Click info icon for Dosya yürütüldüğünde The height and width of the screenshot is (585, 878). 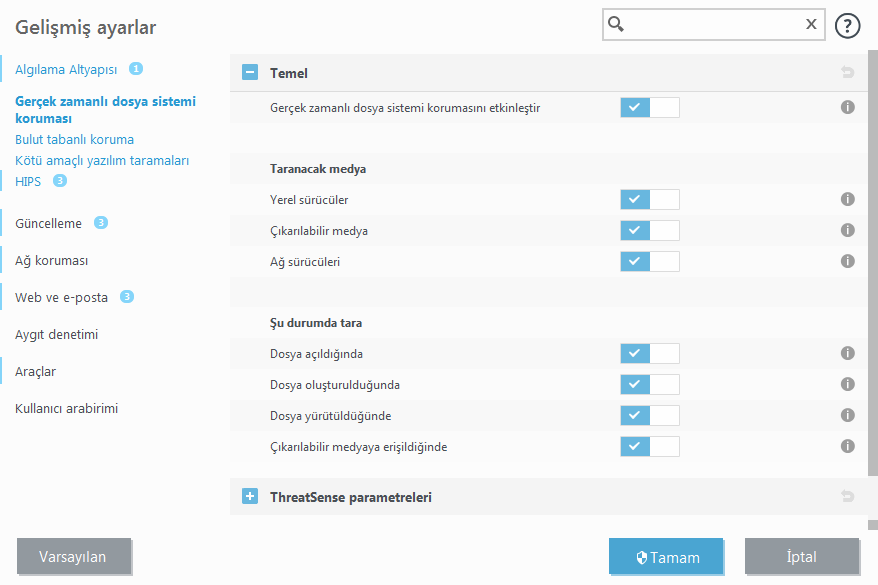(x=848, y=415)
